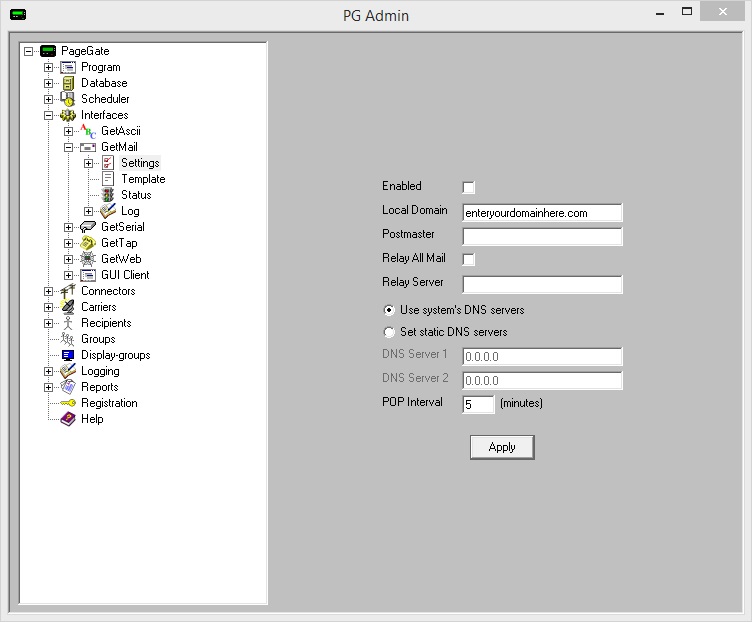Select the Template tree label
This screenshot has height=622, width=752.
coord(143,179)
